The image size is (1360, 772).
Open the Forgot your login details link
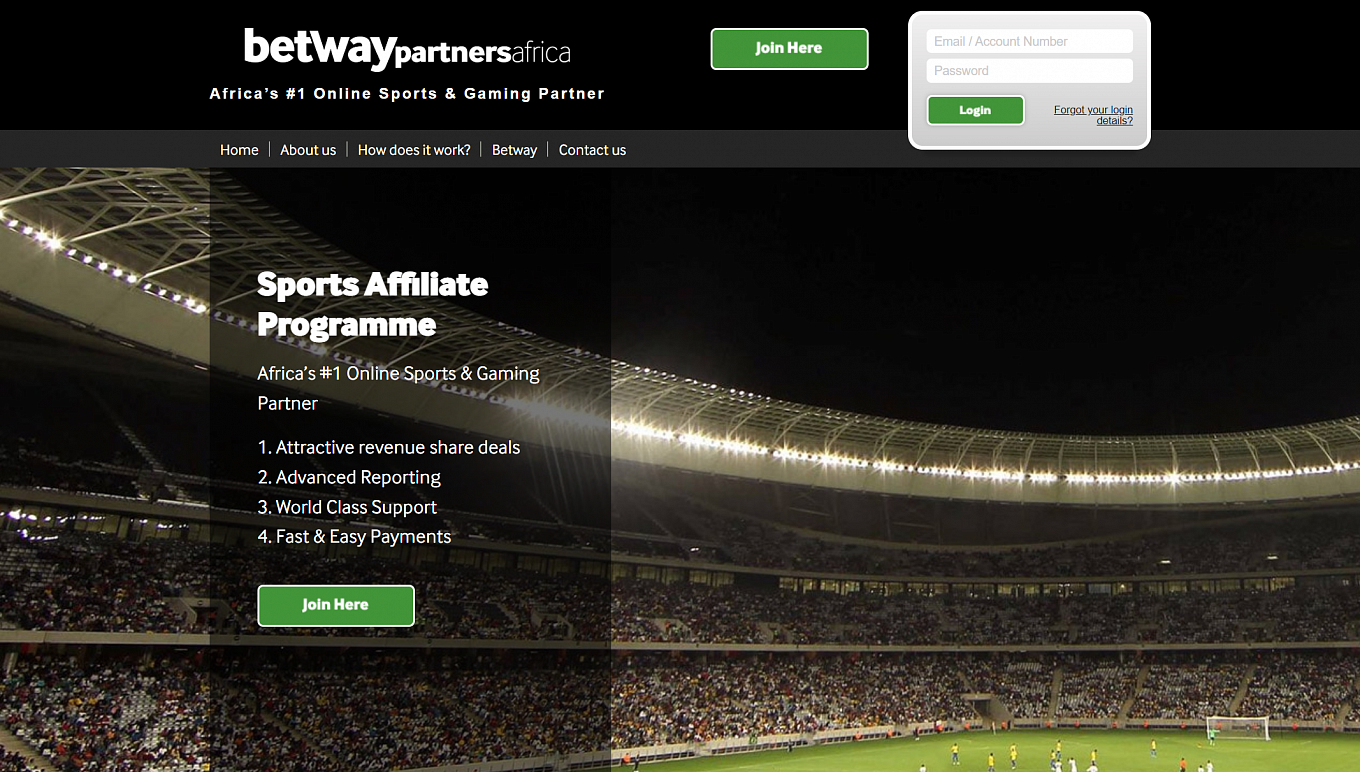point(1093,115)
